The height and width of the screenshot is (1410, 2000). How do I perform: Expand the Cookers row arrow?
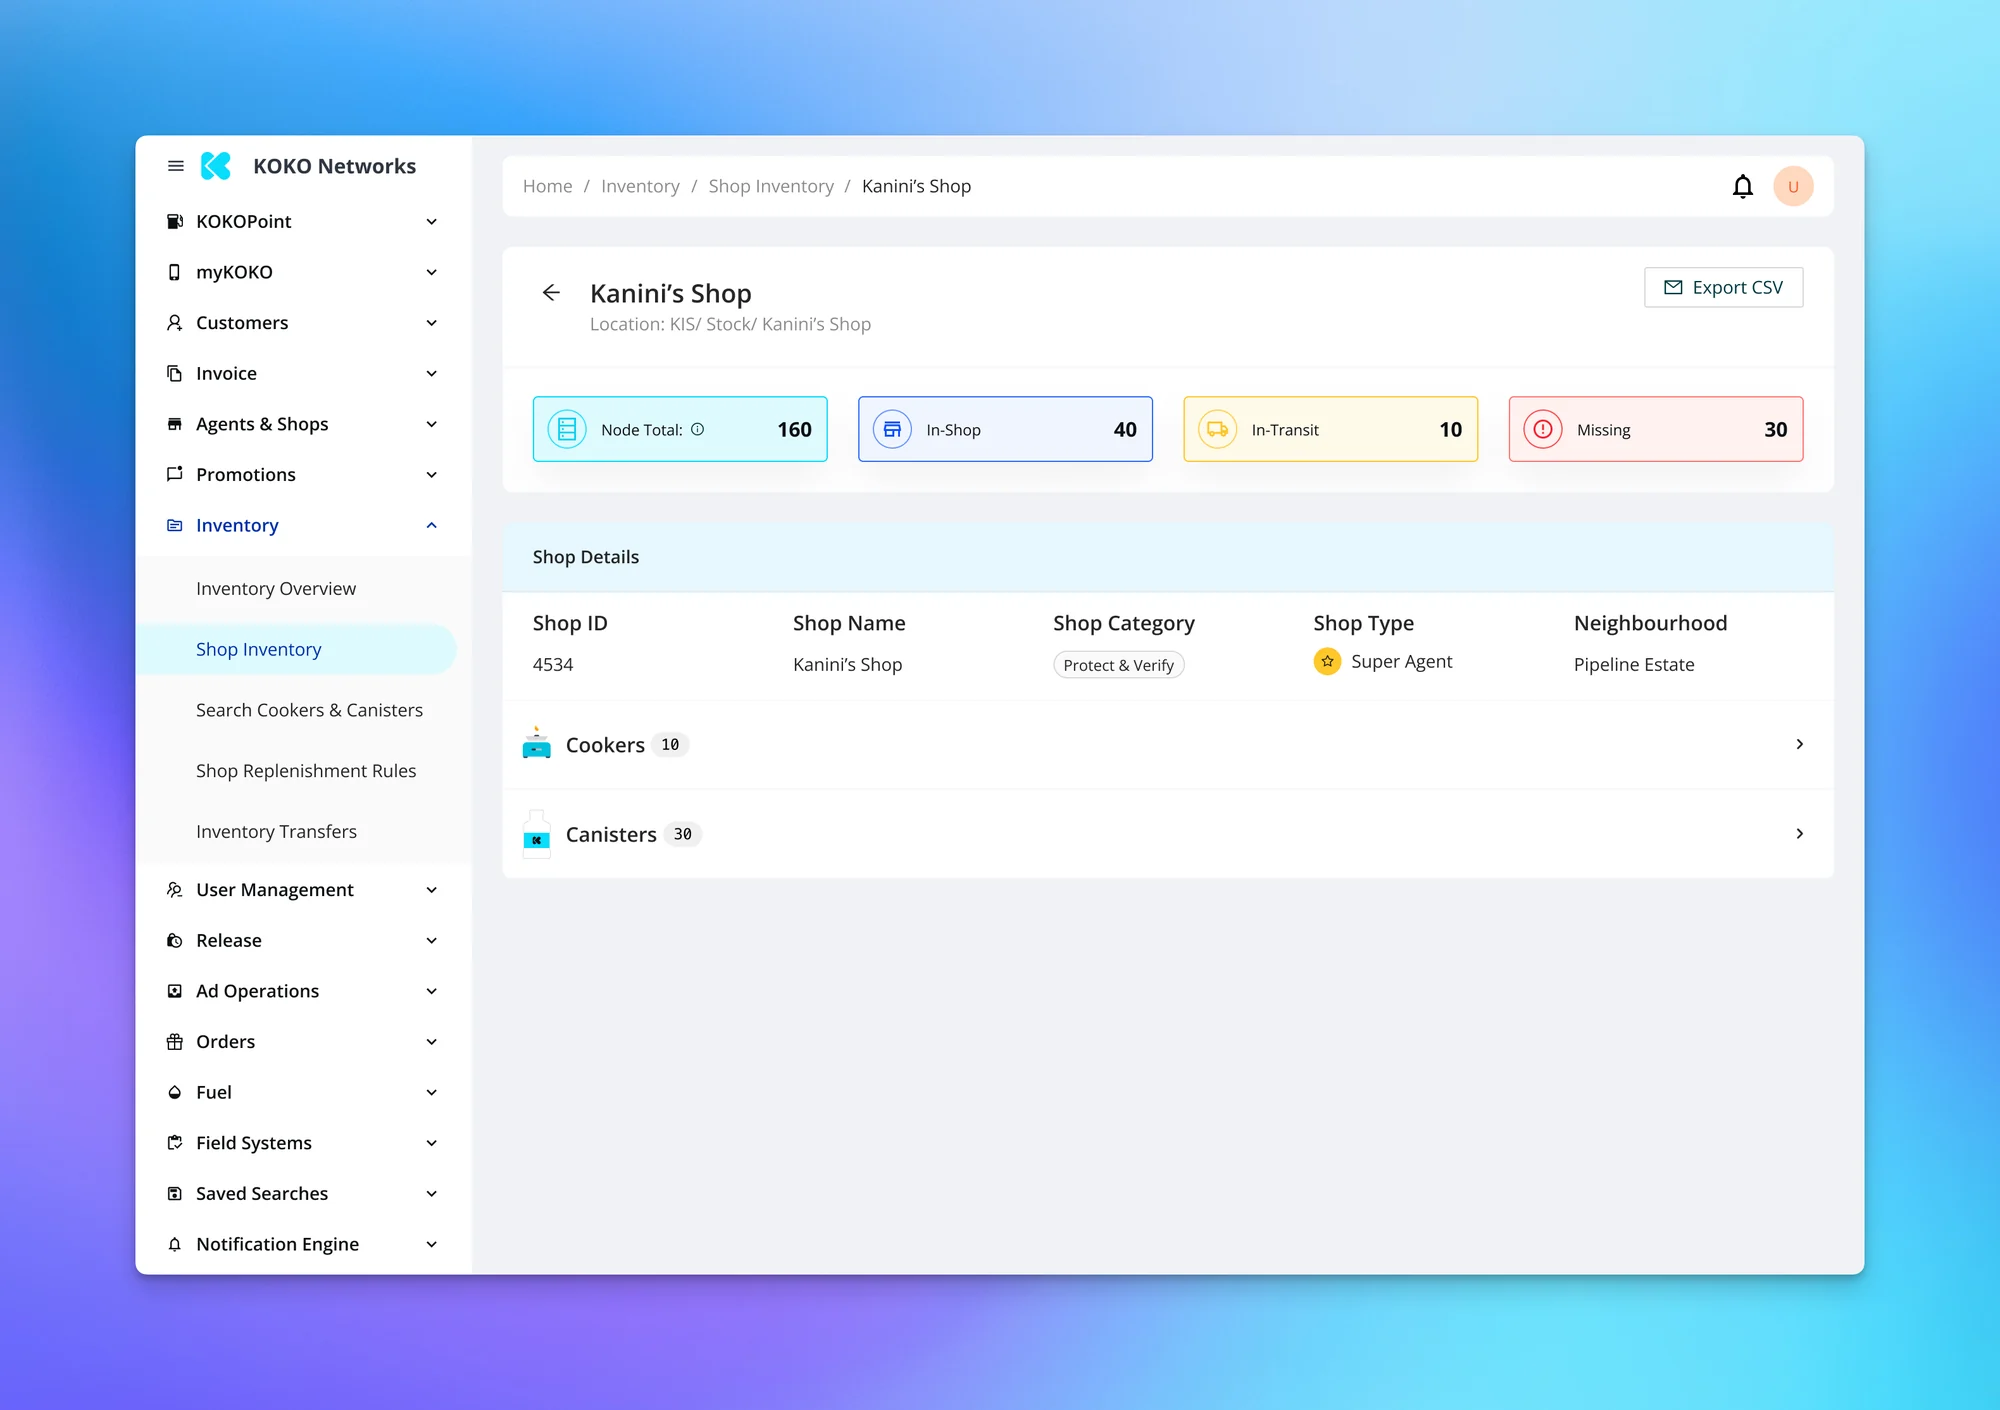(1800, 744)
